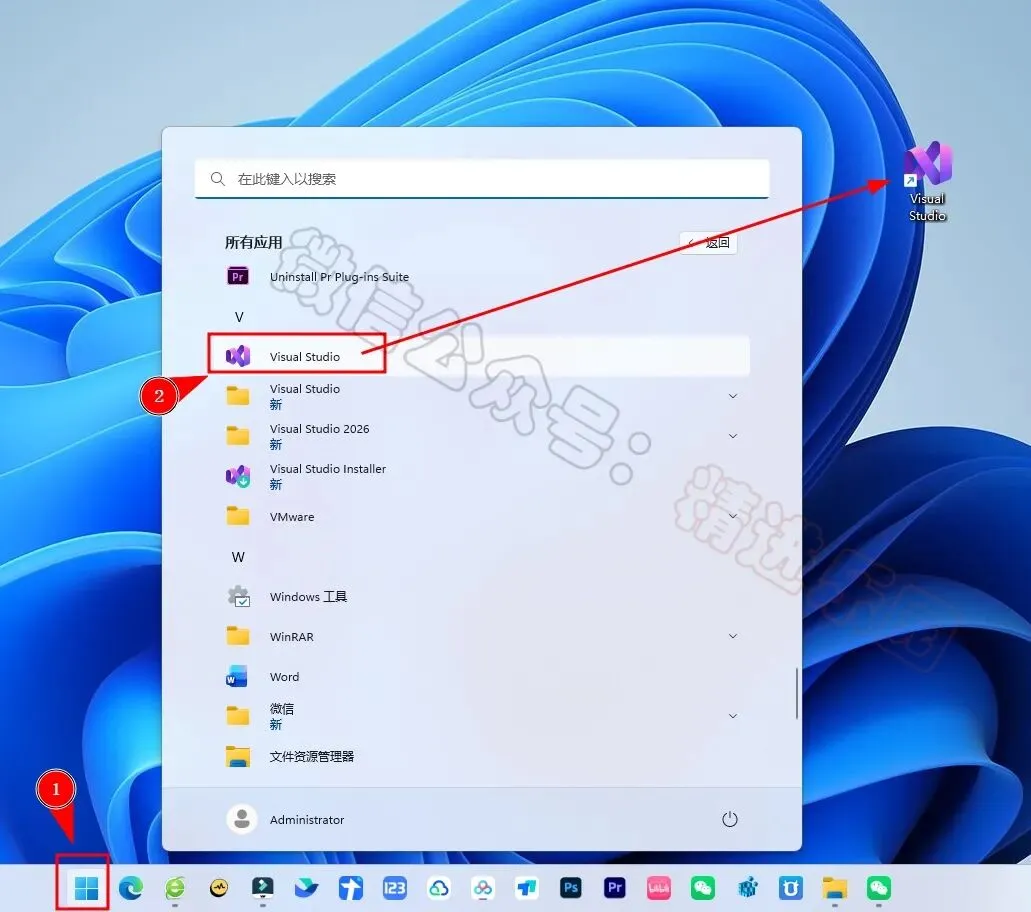Viewport: 1031px width, 912px height.
Task: Open the ToDesk taskbar icon
Action: point(527,888)
